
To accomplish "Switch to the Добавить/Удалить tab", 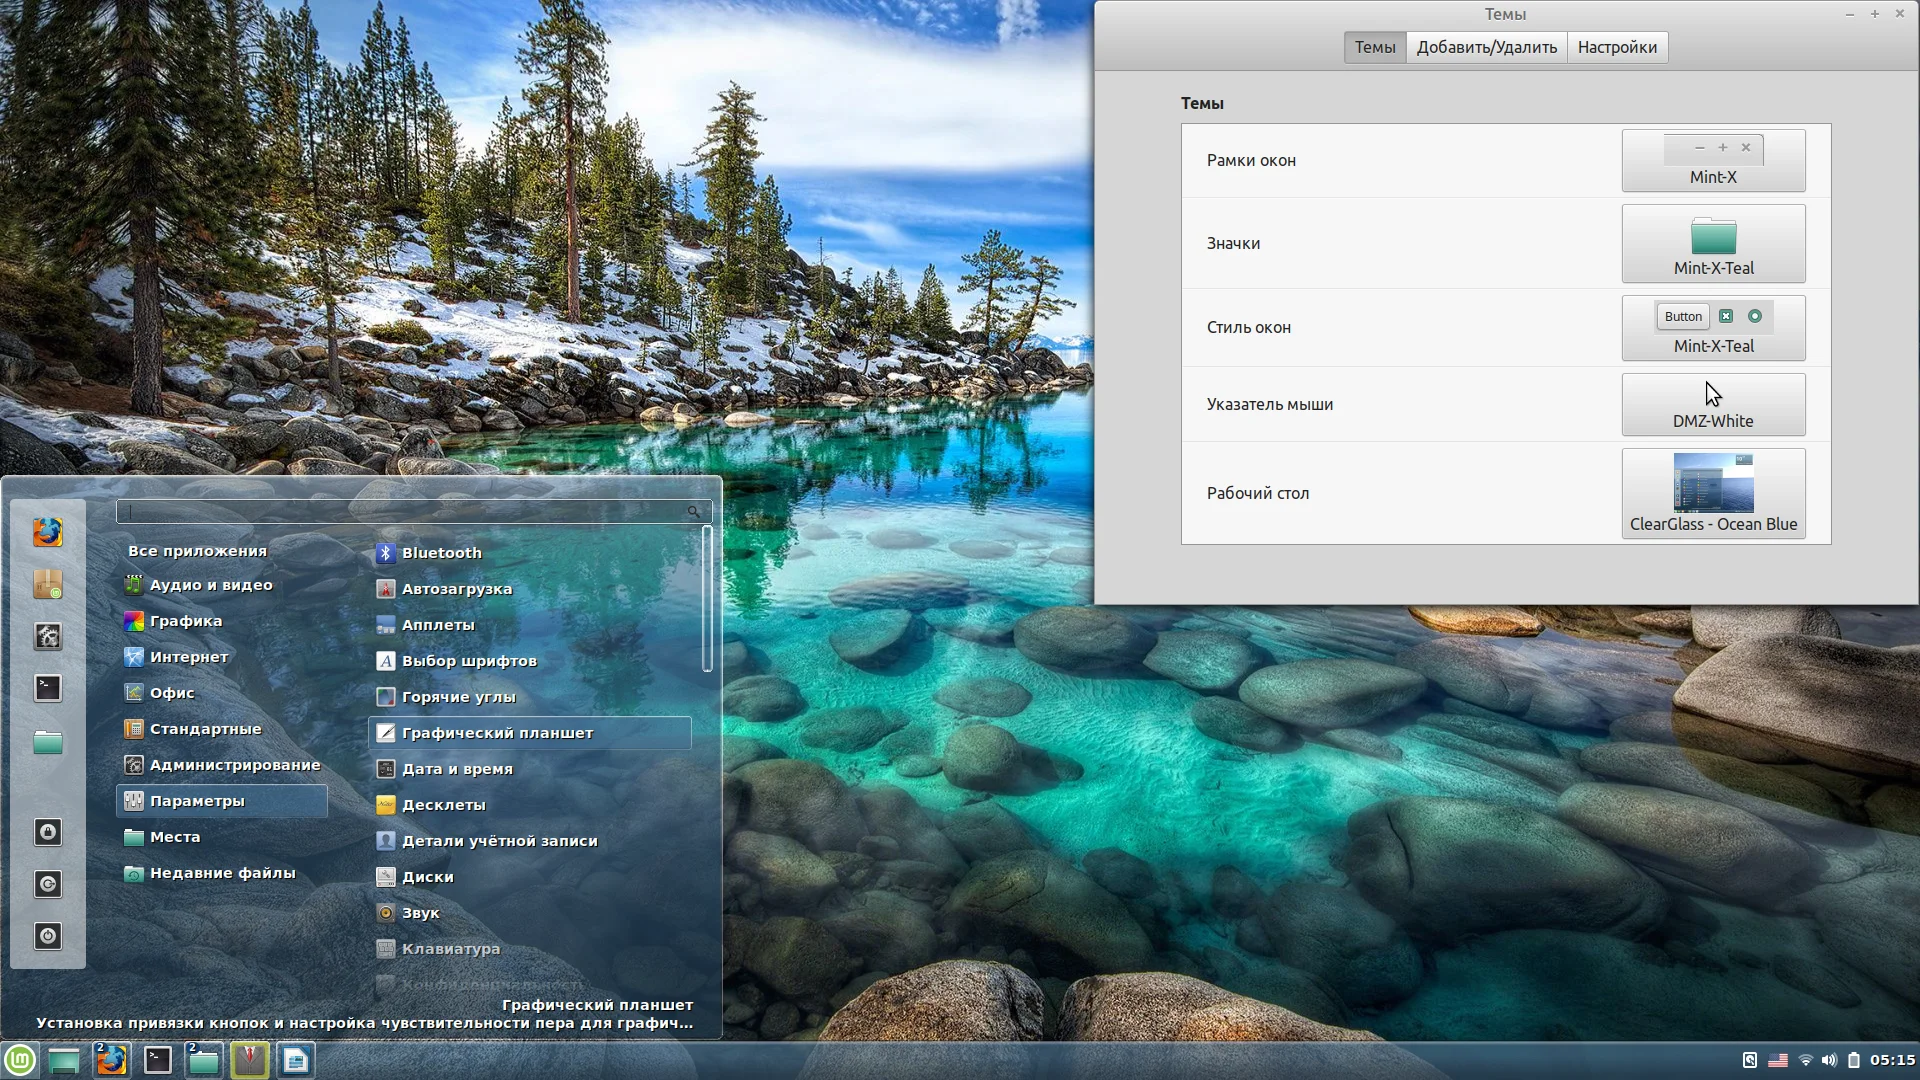I will pyautogui.click(x=1486, y=47).
